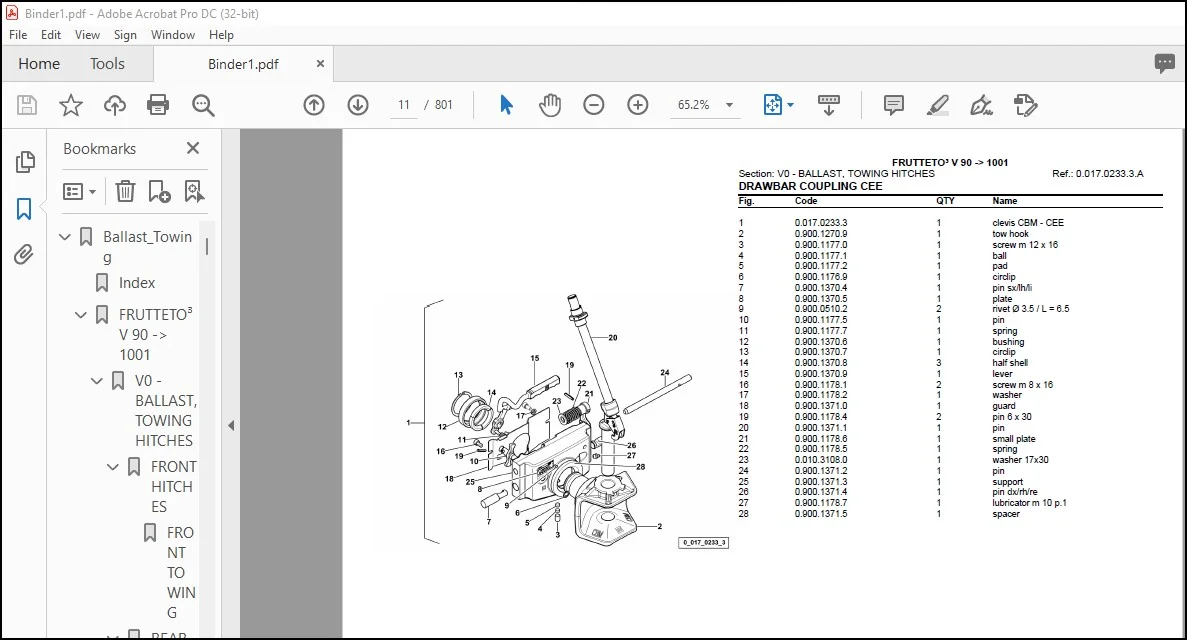This screenshot has height=640, width=1187.
Task: Upload the file to cloud storage
Action: coord(114,105)
